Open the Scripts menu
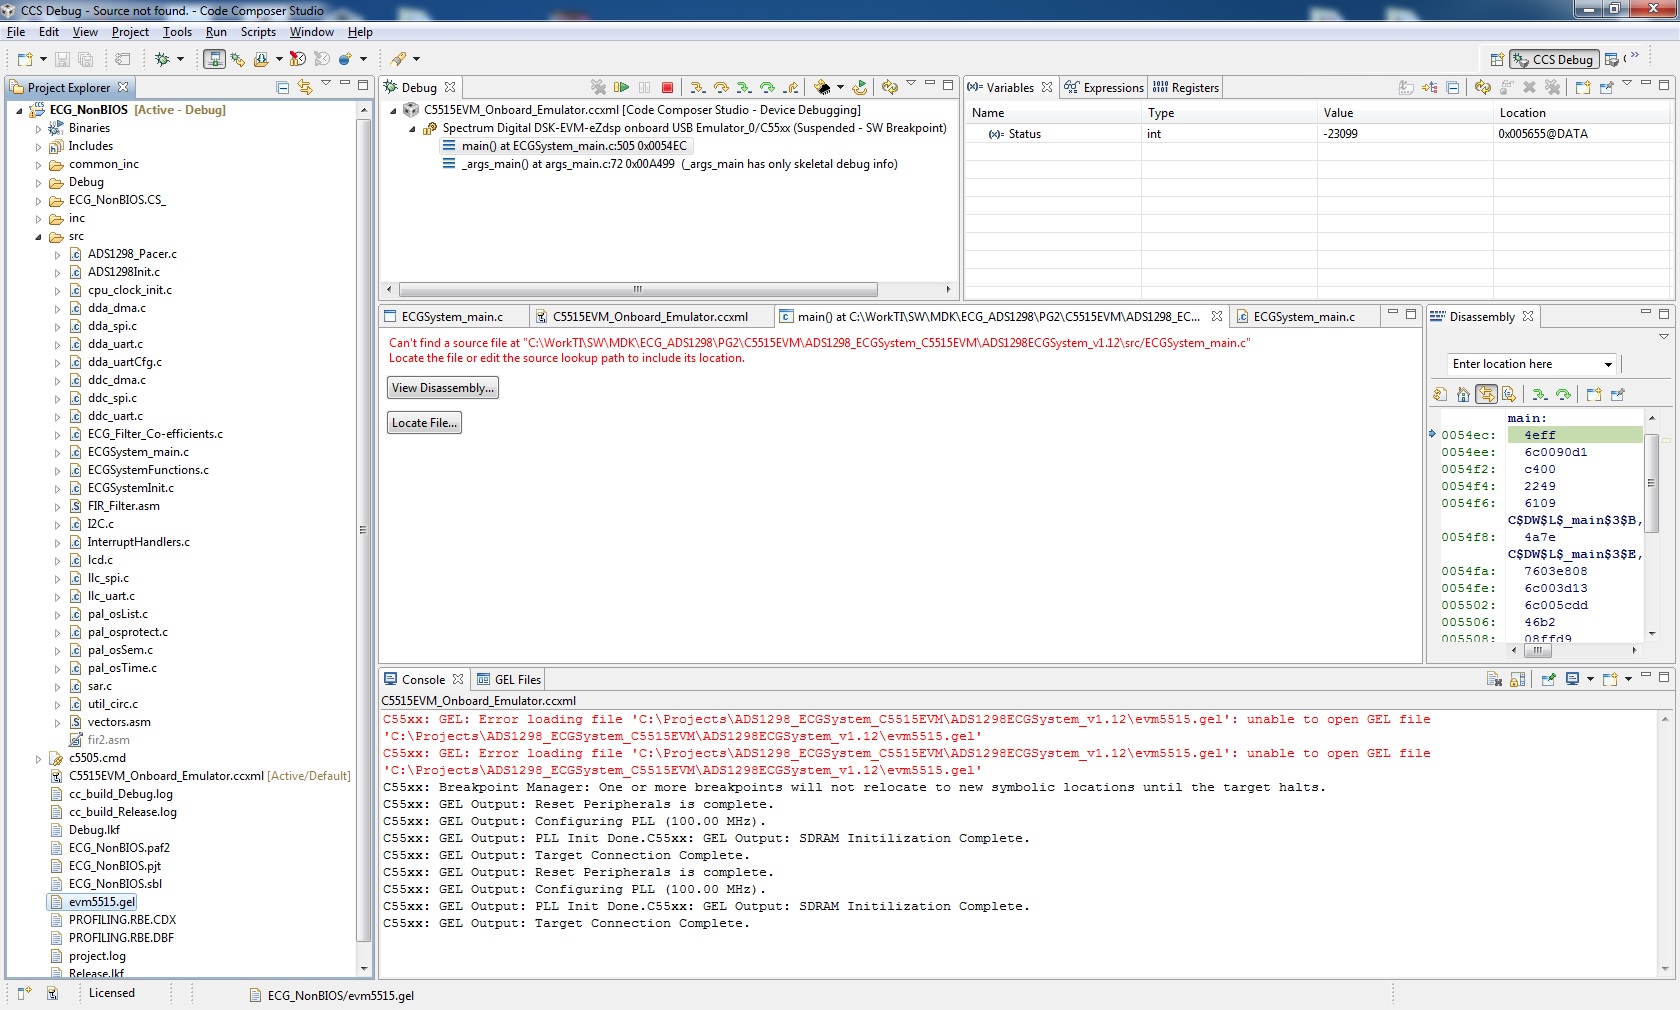Image resolution: width=1680 pixels, height=1010 pixels. 258,32
